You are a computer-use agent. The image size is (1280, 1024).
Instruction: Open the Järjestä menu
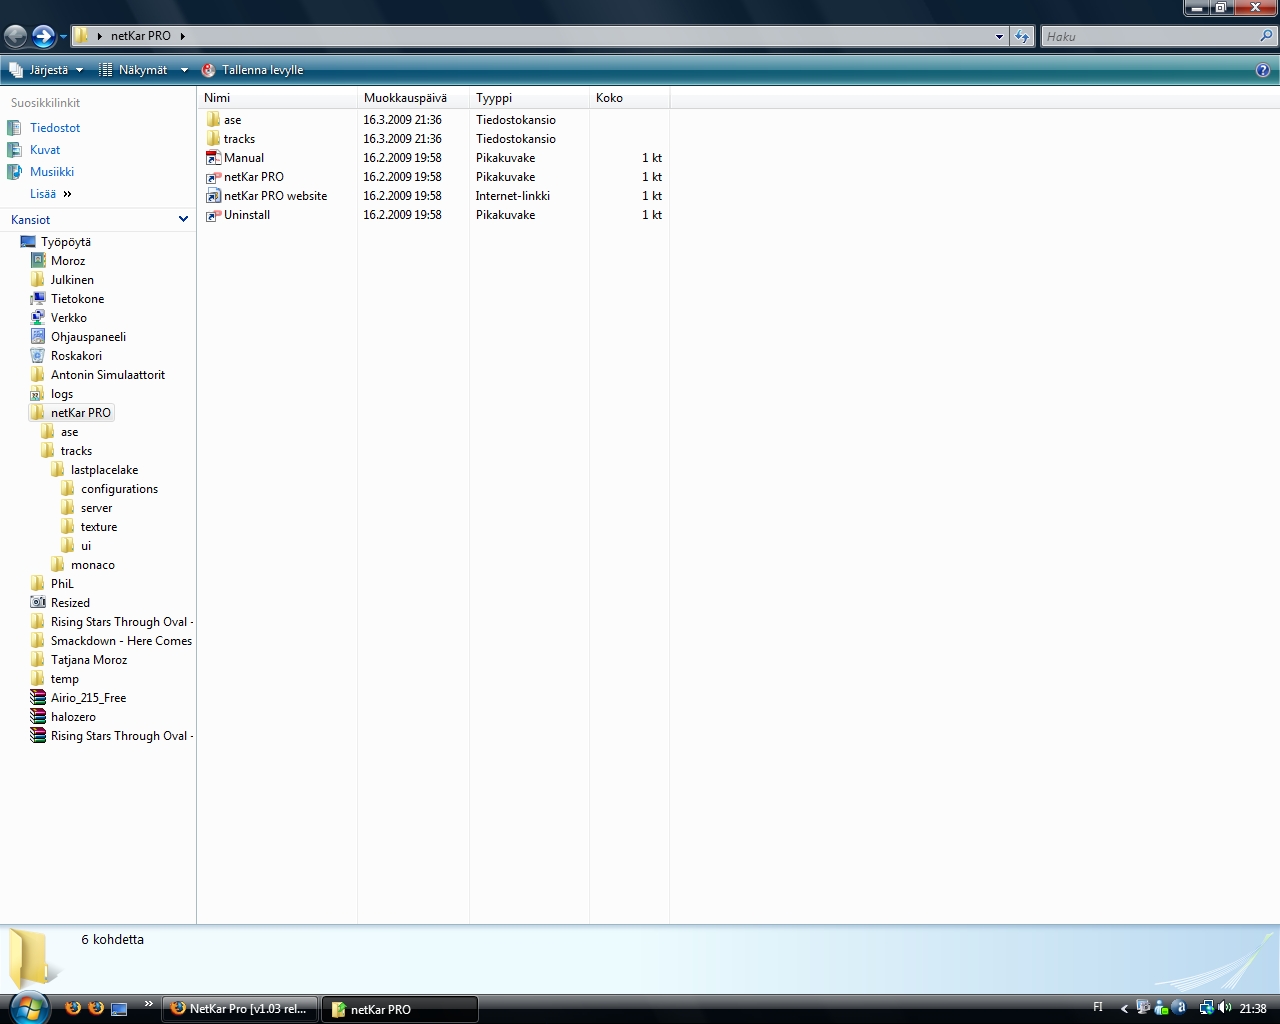point(46,70)
